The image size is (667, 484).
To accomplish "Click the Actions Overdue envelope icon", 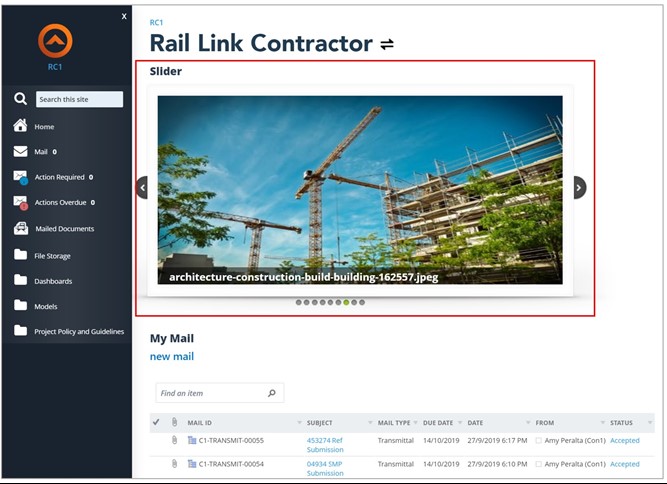I will pyautogui.click(x=20, y=202).
